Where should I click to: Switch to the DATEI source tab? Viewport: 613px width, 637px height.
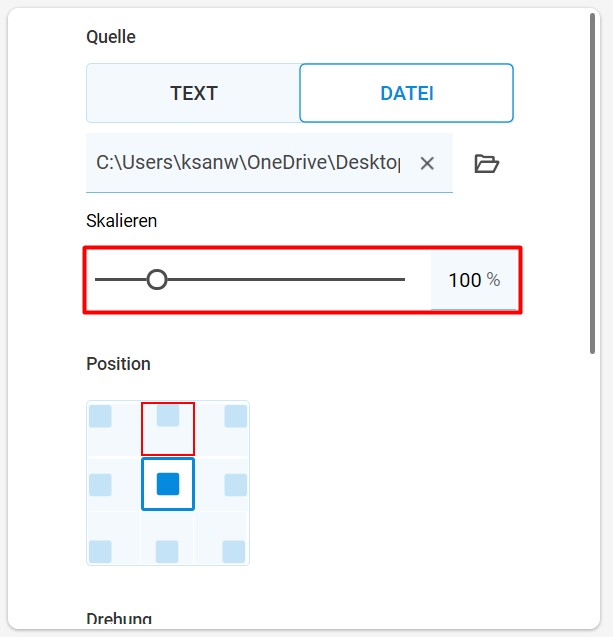407,93
